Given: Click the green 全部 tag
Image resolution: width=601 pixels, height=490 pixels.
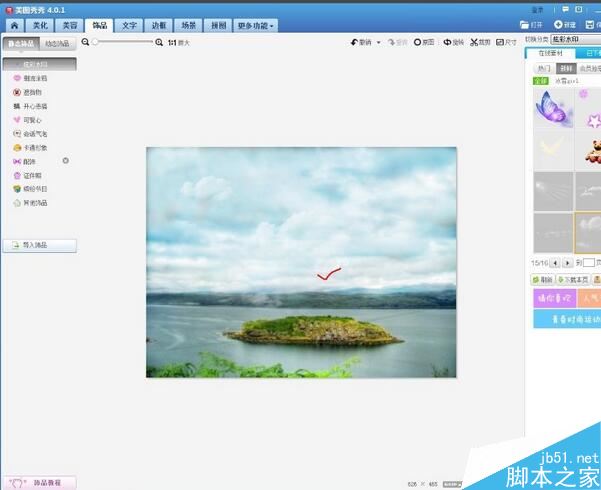Looking at the screenshot, I should pos(541,81).
